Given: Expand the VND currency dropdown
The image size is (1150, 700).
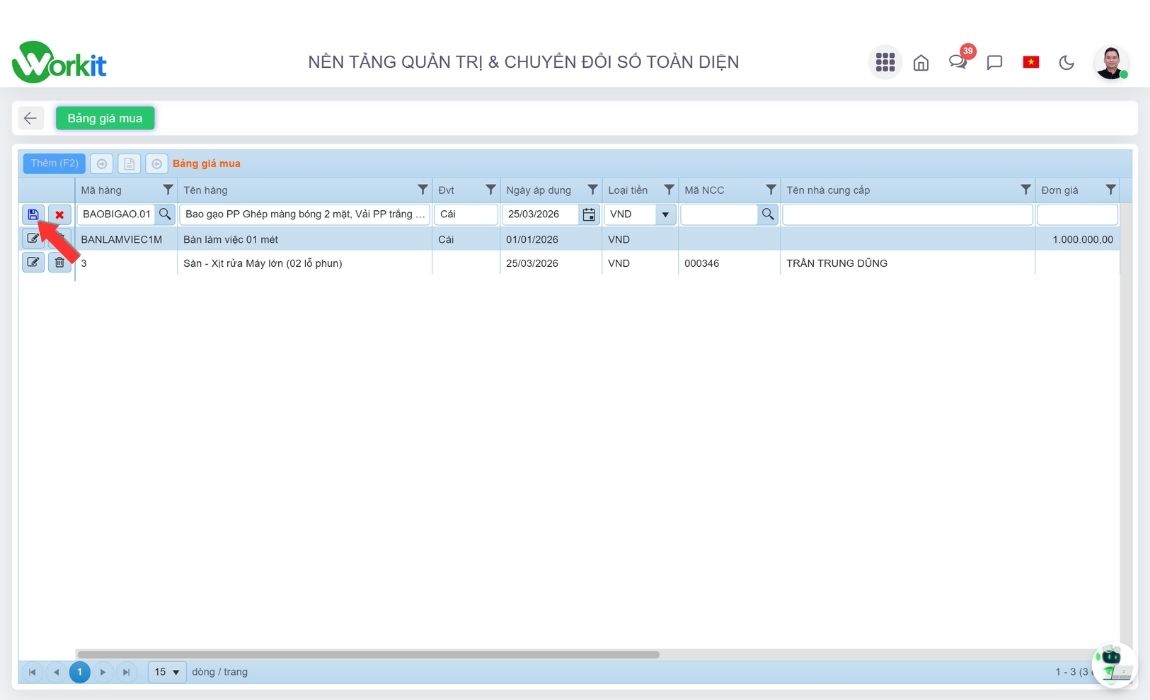Looking at the screenshot, I should click(x=665, y=214).
